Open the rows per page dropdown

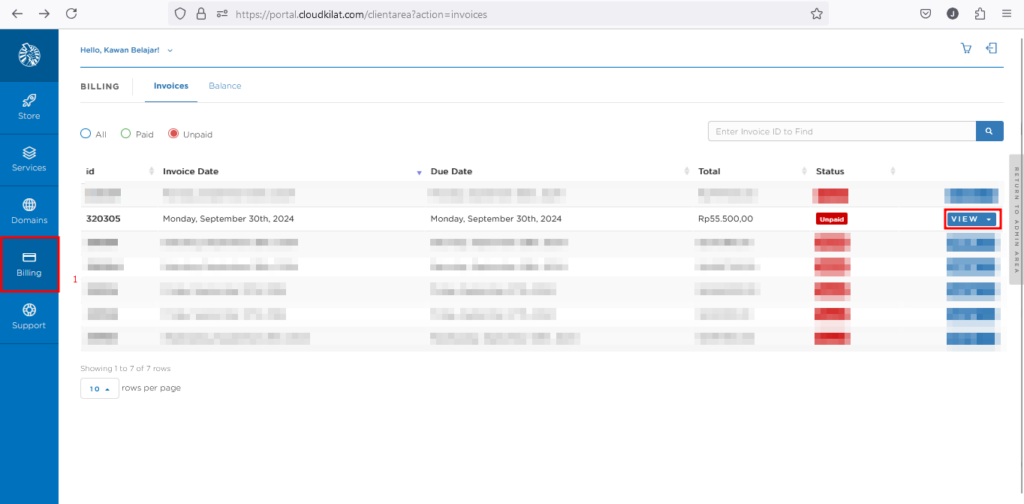tap(99, 388)
